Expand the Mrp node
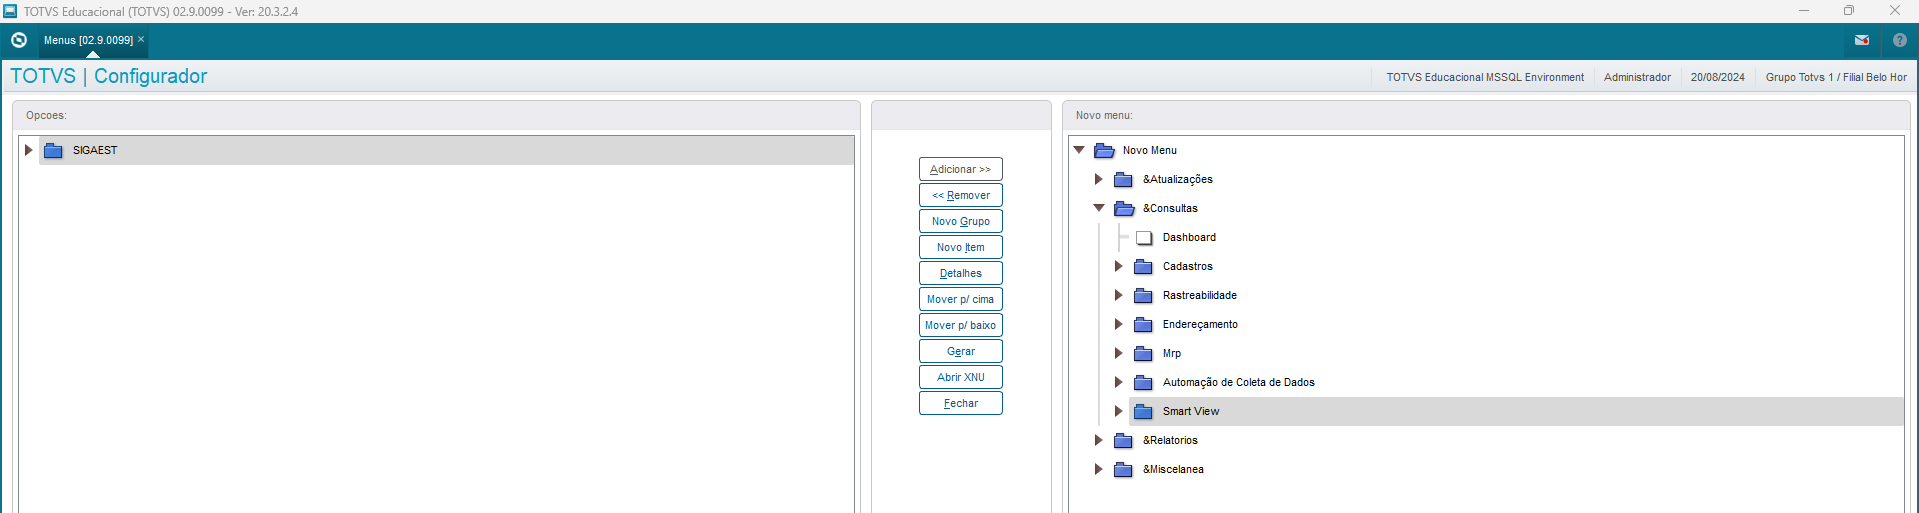This screenshot has width=1919, height=513. pyautogui.click(x=1118, y=353)
